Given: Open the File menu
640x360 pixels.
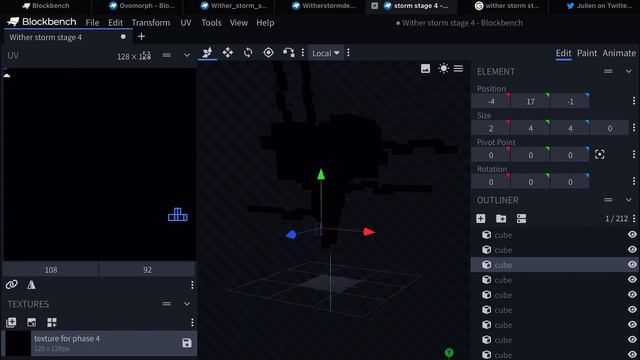Looking at the screenshot, I should point(92,23).
